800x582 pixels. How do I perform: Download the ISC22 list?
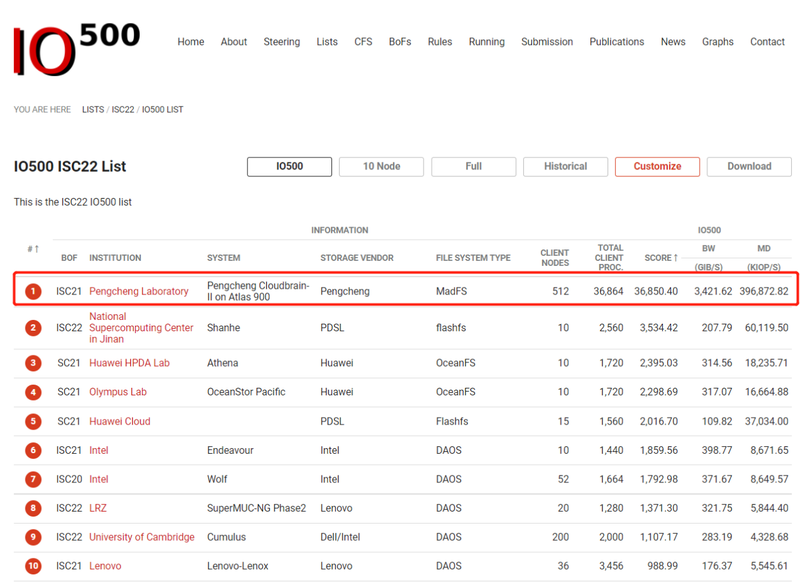click(748, 166)
